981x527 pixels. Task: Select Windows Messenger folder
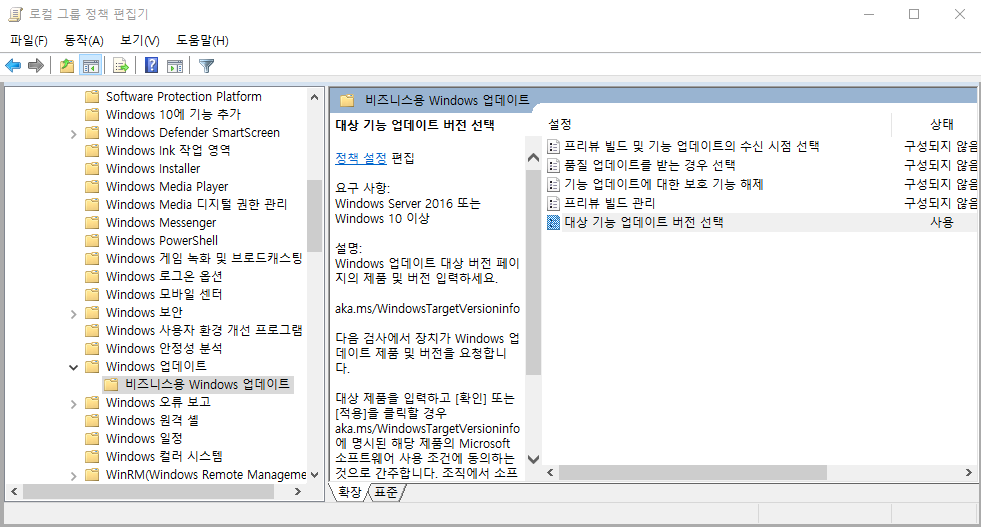[x=161, y=223]
